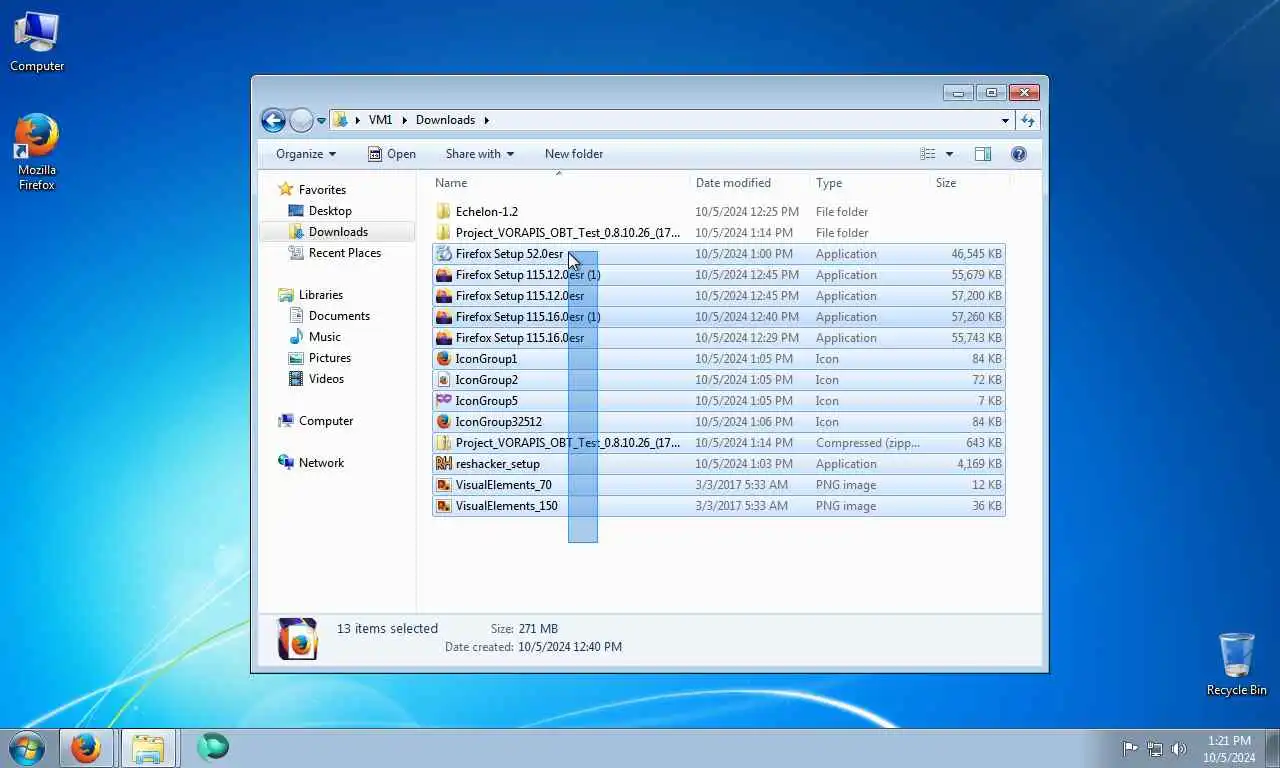1280x768 pixels.
Task: Open the recent pages dropdown arrow
Action: 321,121
